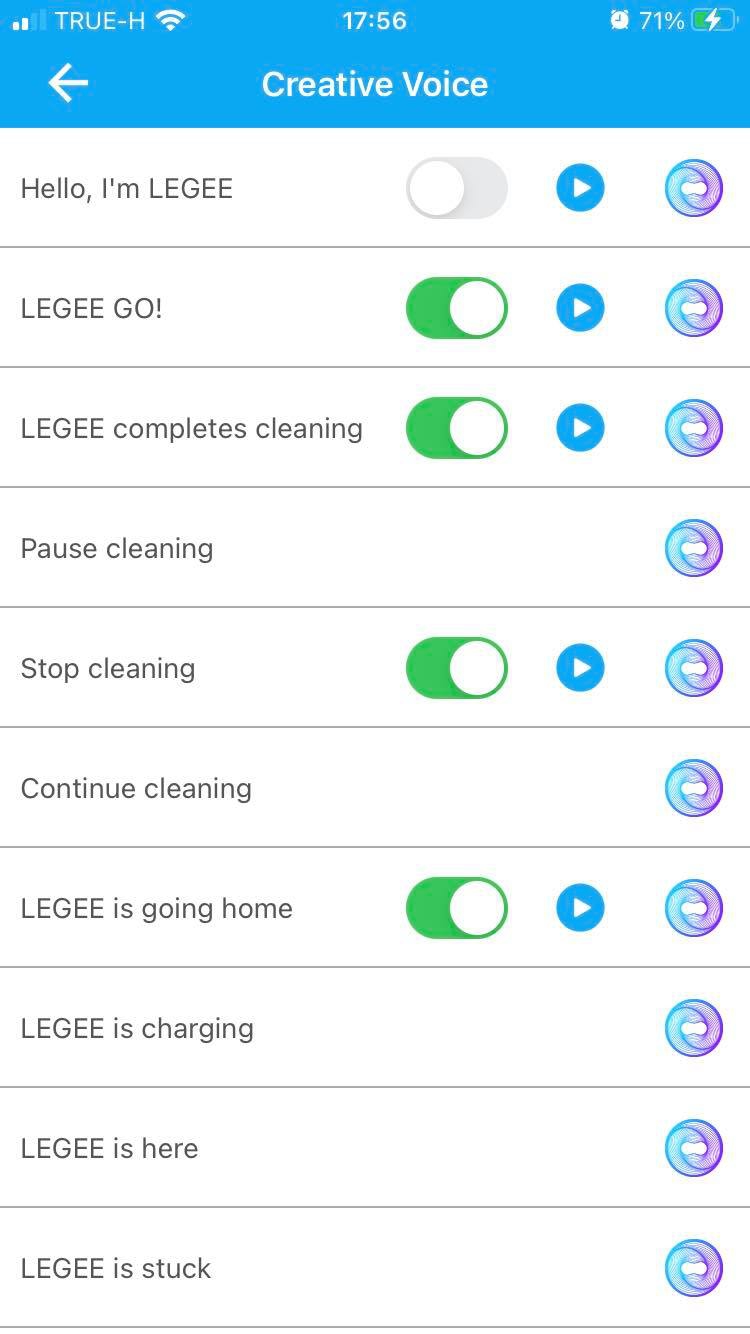The width and height of the screenshot is (750, 1334).
Task: Tap record icon for 'Pause cleaning'
Action: (x=693, y=548)
